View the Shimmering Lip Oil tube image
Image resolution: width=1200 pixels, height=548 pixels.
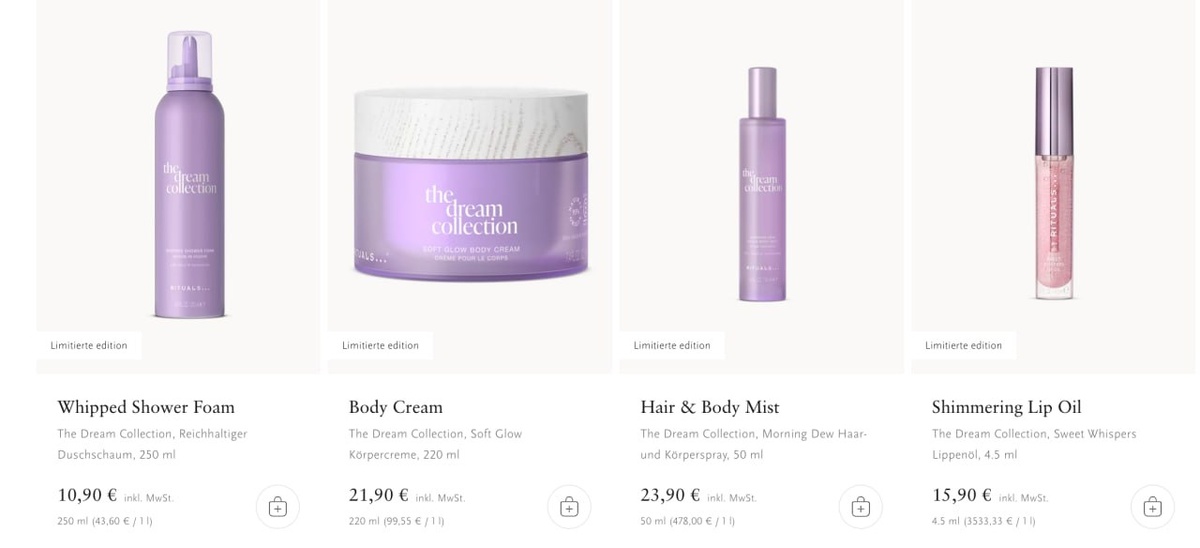[x=1053, y=185]
